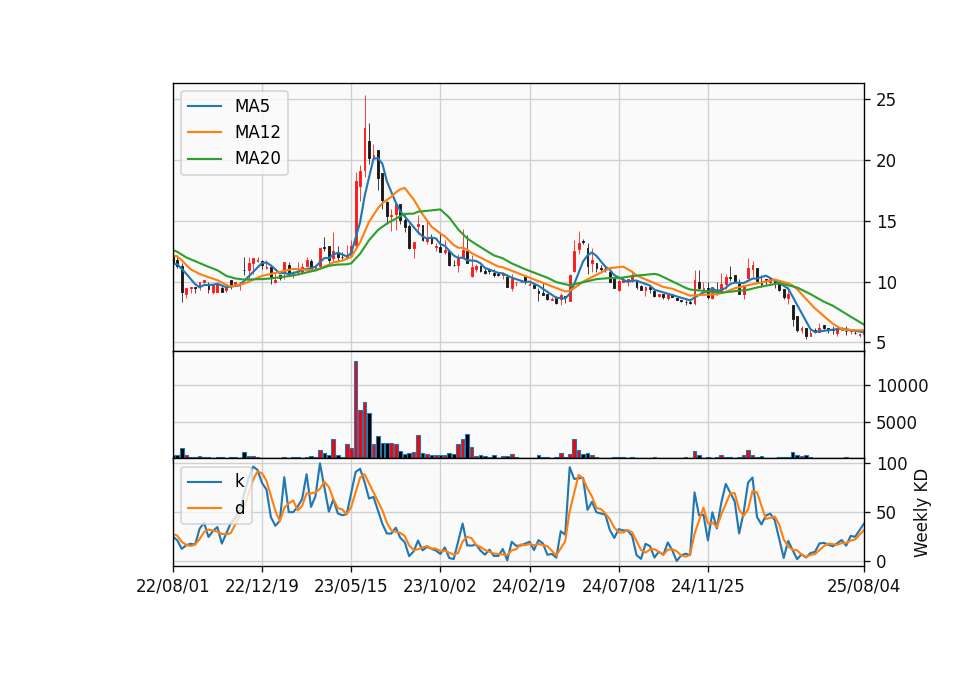Click the 22/08/01 date axis label
The image size is (960, 690).
click(x=173, y=586)
